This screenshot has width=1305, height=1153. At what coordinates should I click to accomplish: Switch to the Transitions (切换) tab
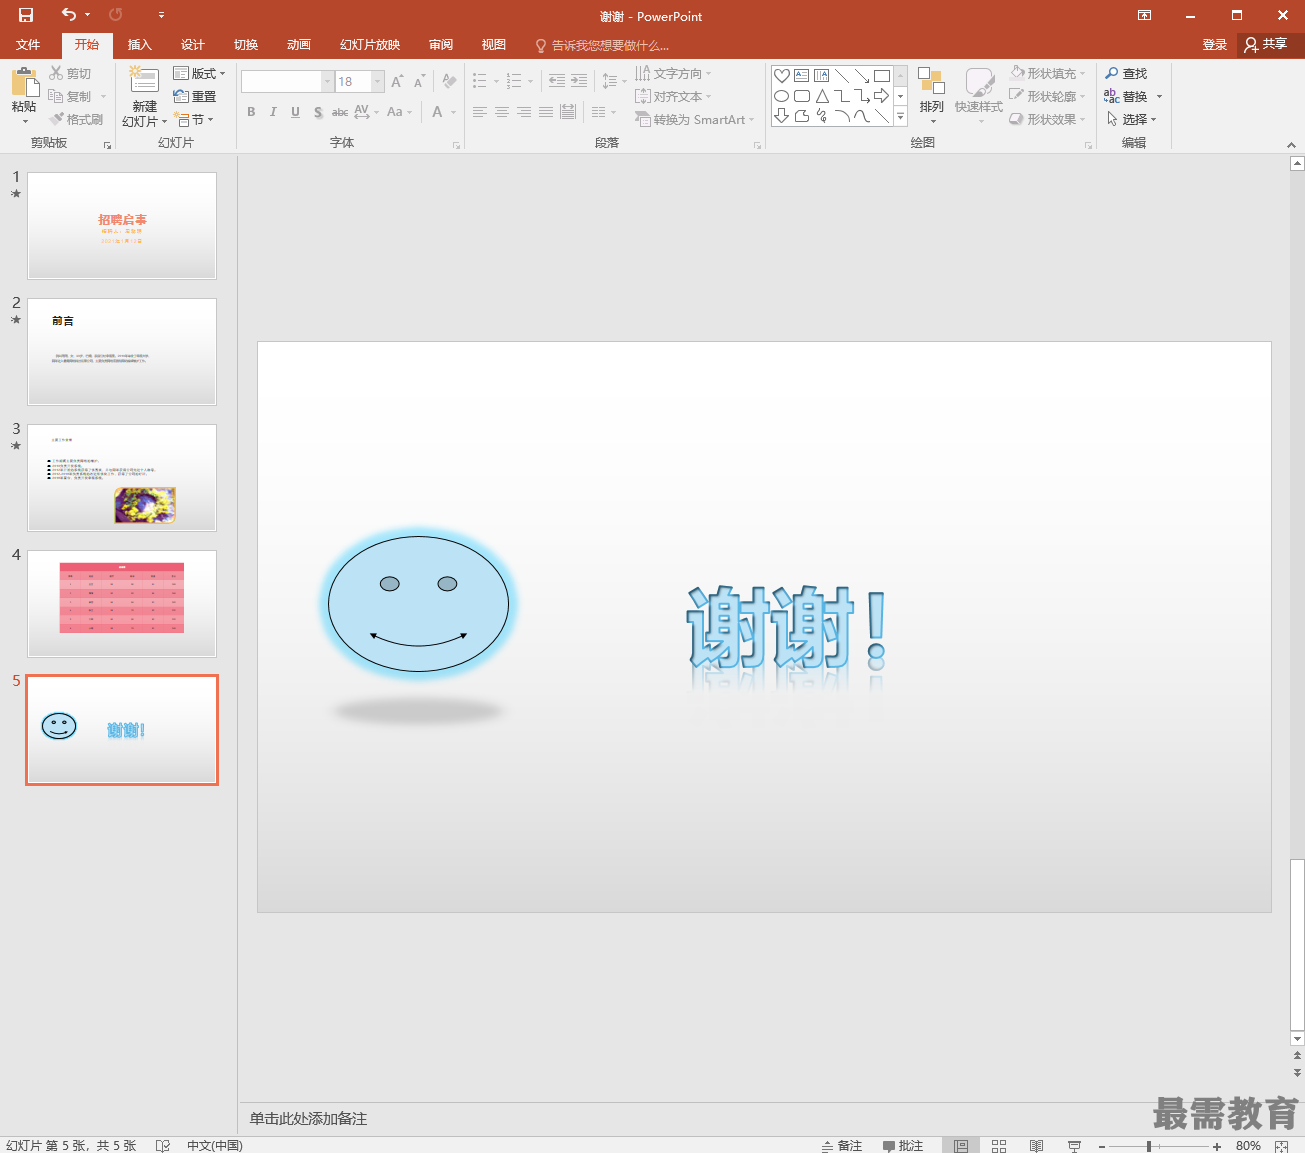(246, 45)
